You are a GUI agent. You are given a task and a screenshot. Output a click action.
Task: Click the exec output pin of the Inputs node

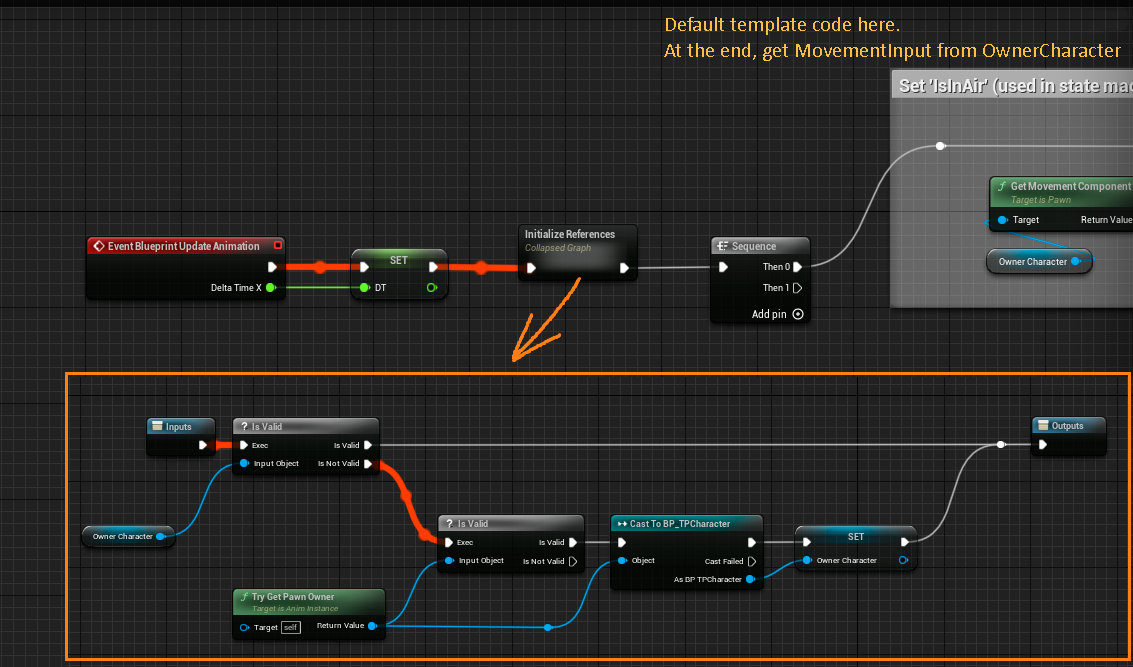[203, 445]
